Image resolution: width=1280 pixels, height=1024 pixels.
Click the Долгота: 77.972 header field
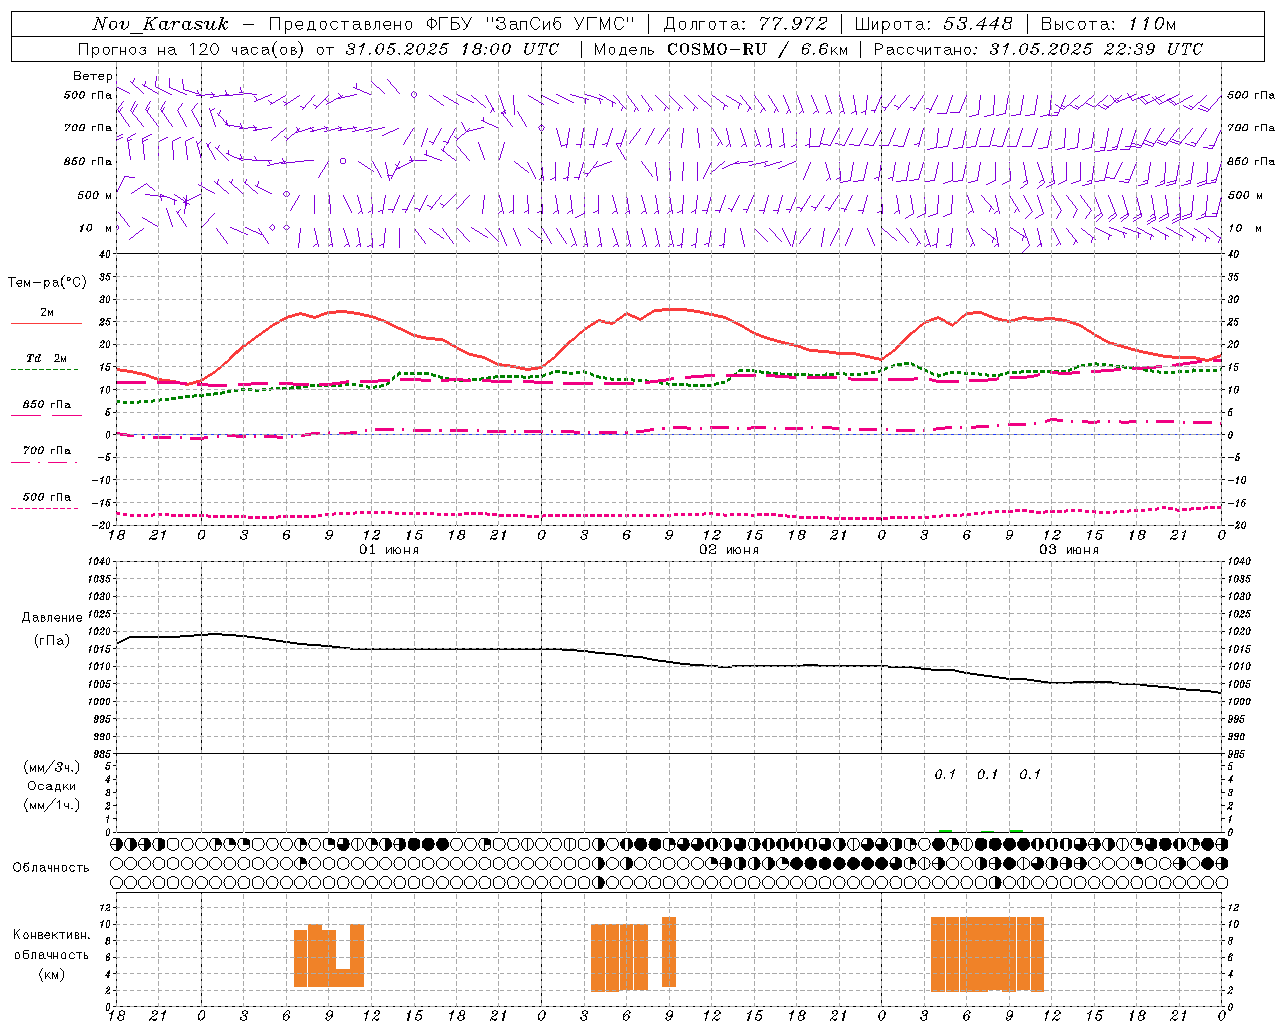[745, 24]
